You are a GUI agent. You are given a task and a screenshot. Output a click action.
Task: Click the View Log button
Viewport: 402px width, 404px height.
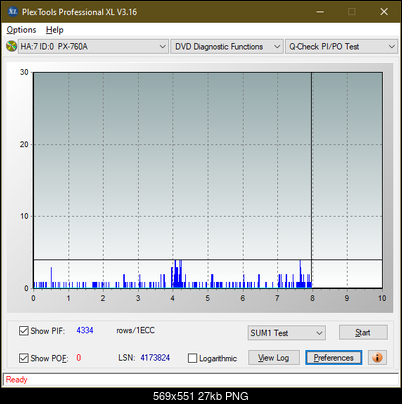274,358
